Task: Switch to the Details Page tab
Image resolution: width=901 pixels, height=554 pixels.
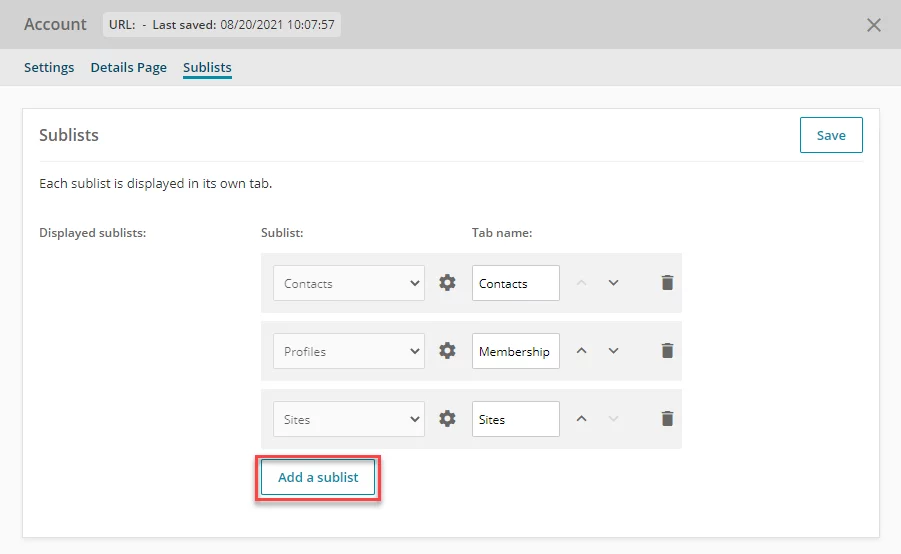Action: tap(129, 67)
